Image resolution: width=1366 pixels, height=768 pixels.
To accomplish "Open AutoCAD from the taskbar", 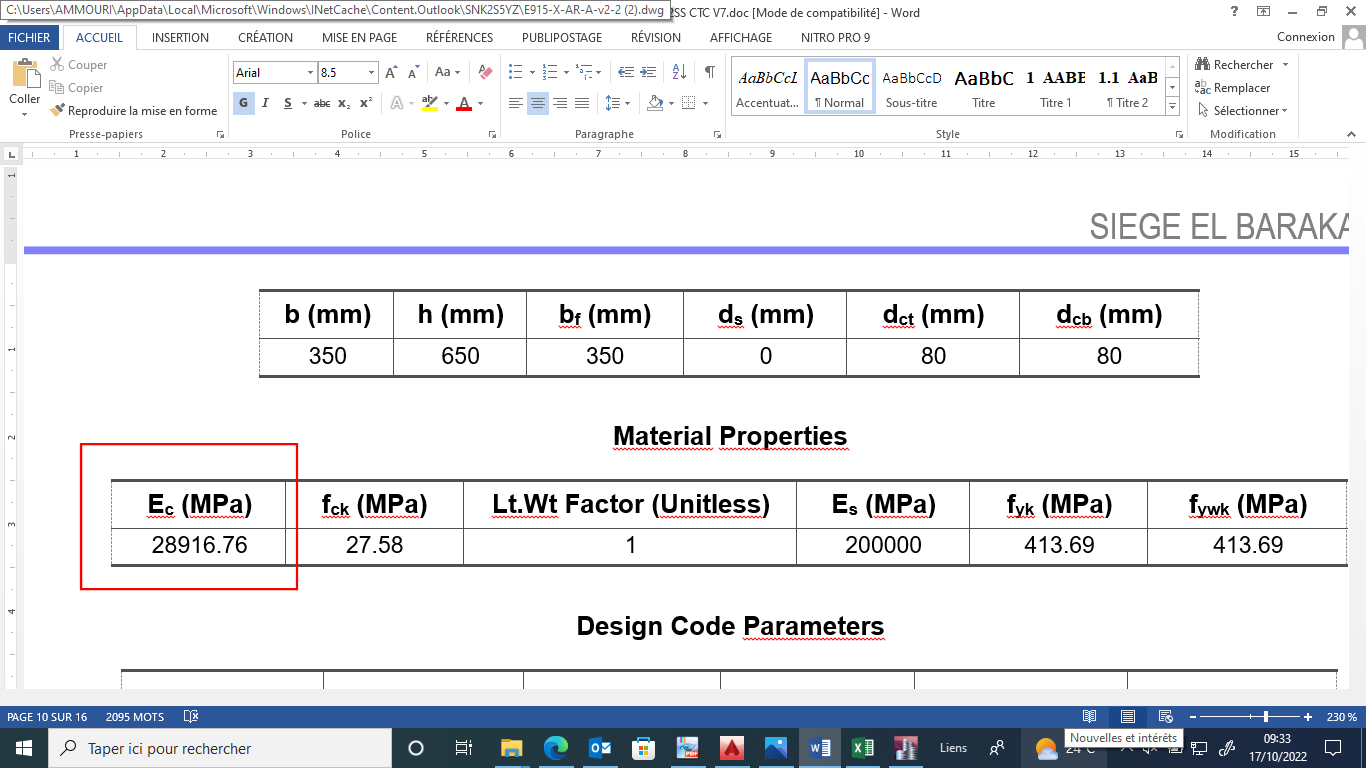I will coord(732,748).
